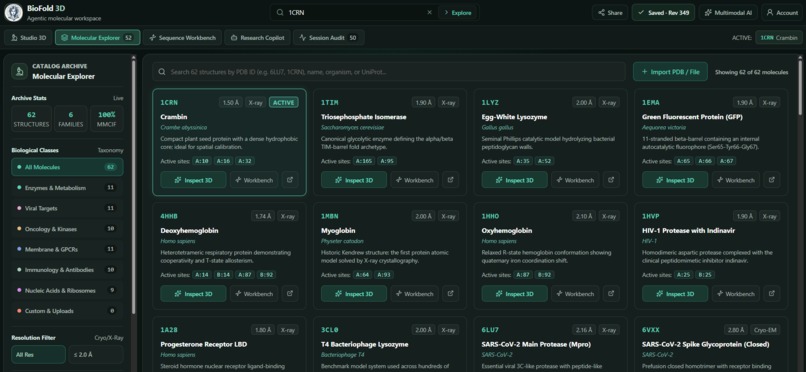The height and width of the screenshot is (372, 806).
Task: Select the ≤ 2.0 Å resolution filter
Action: click(x=96, y=355)
